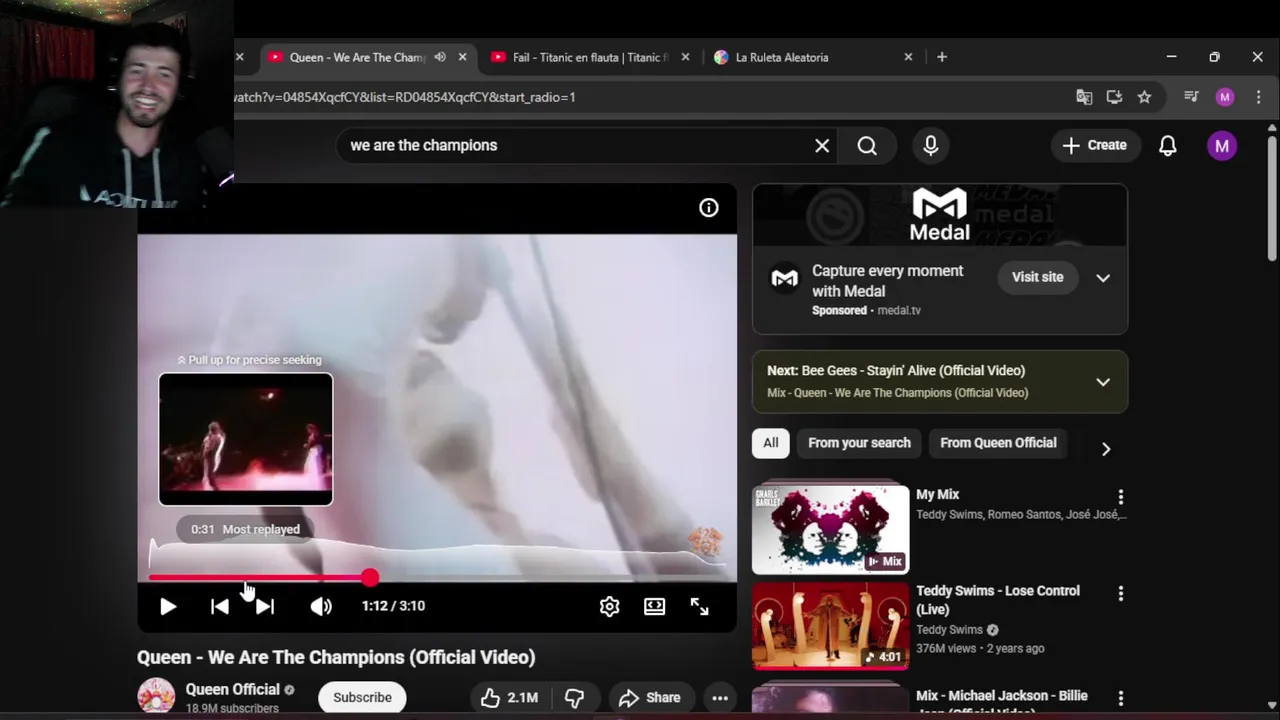Switch to theater mode

(654, 606)
